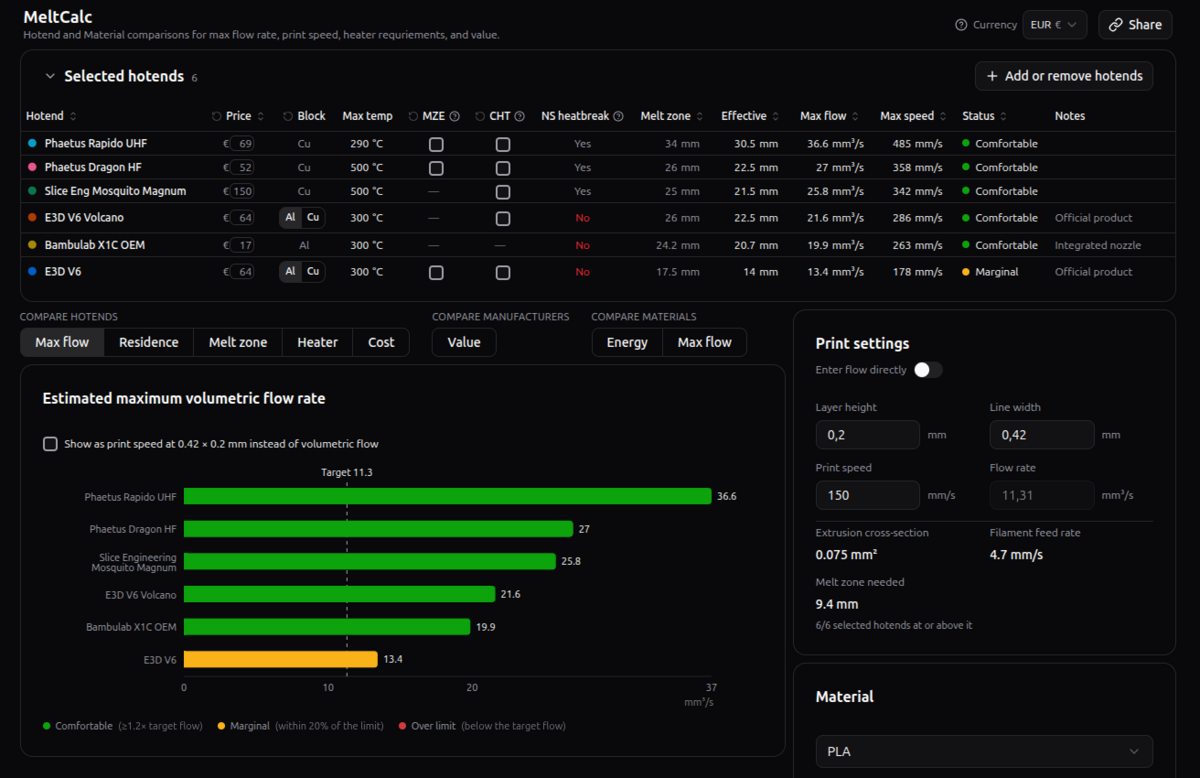Click the E3D V6 blue color dot
The height and width of the screenshot is (778, 1200).
(x=33, y=272)
